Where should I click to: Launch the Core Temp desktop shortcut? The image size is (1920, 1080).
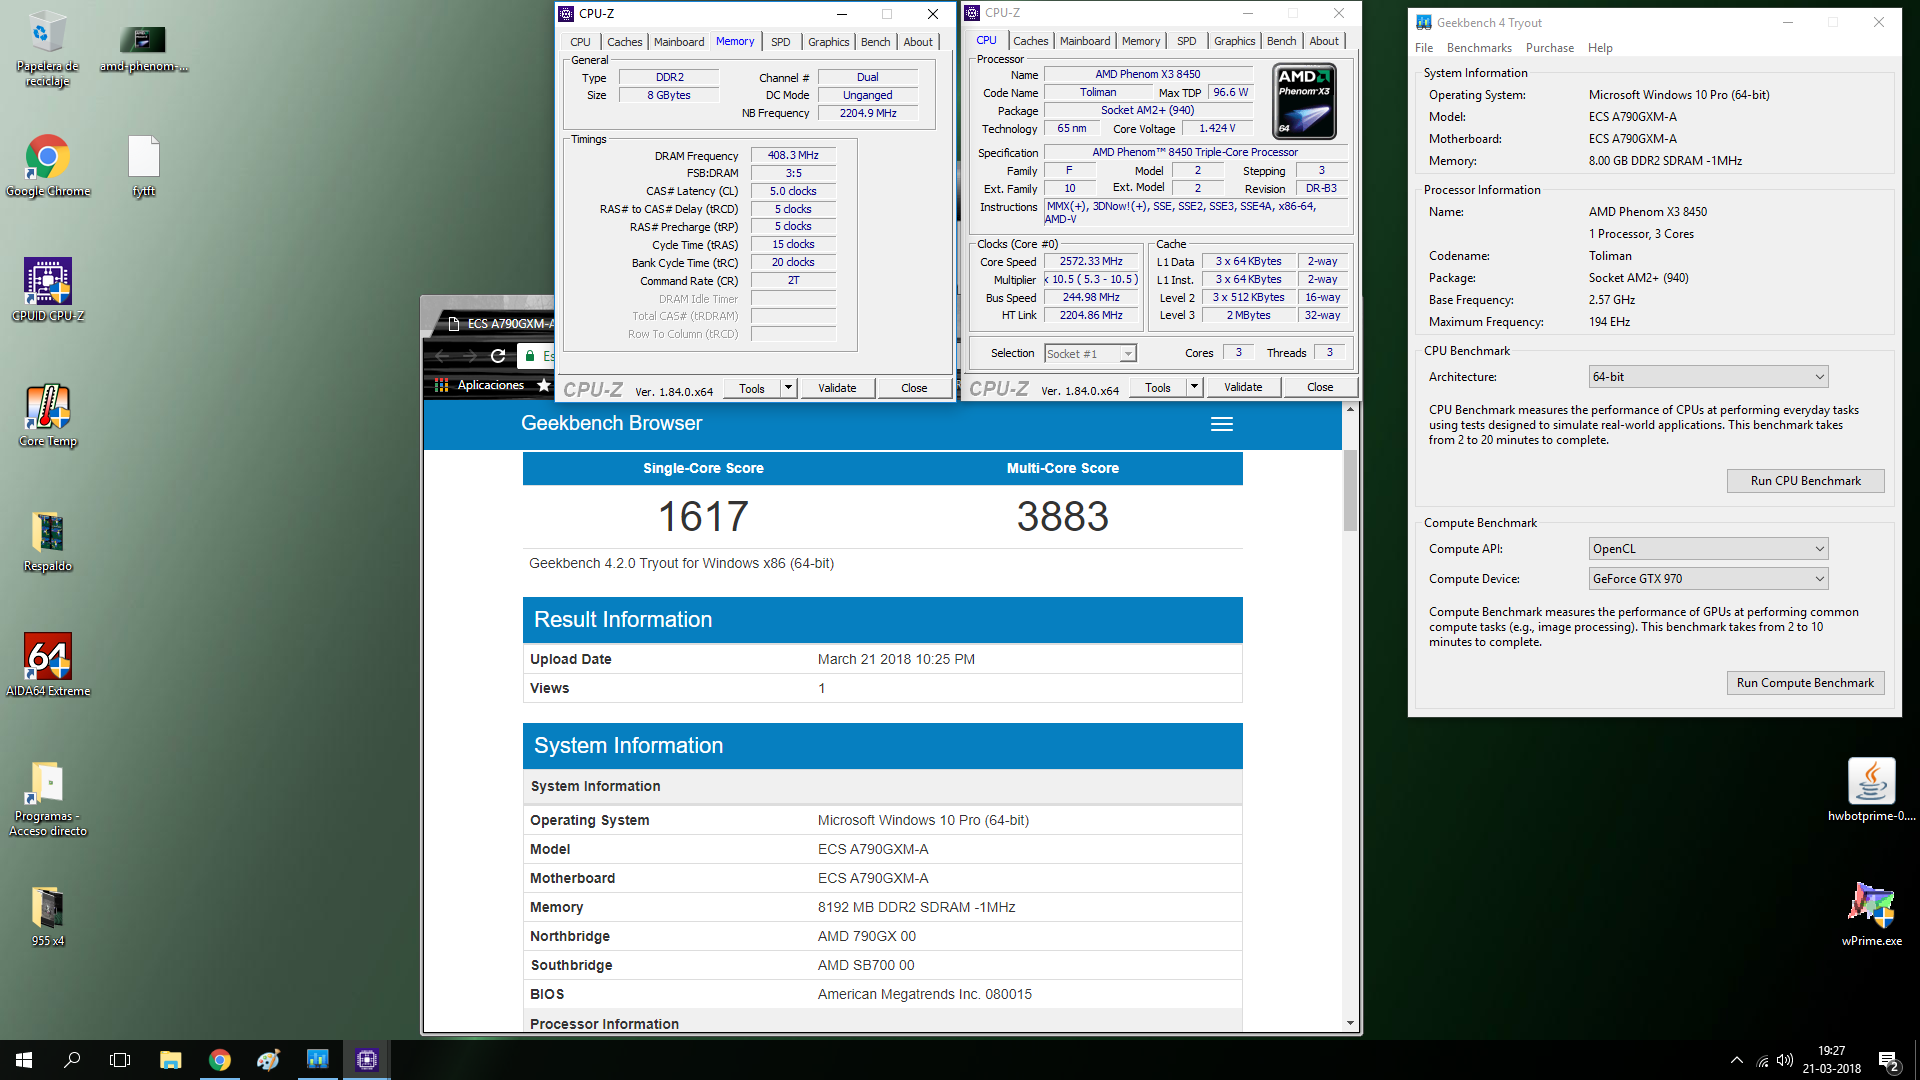pos(47,415)
